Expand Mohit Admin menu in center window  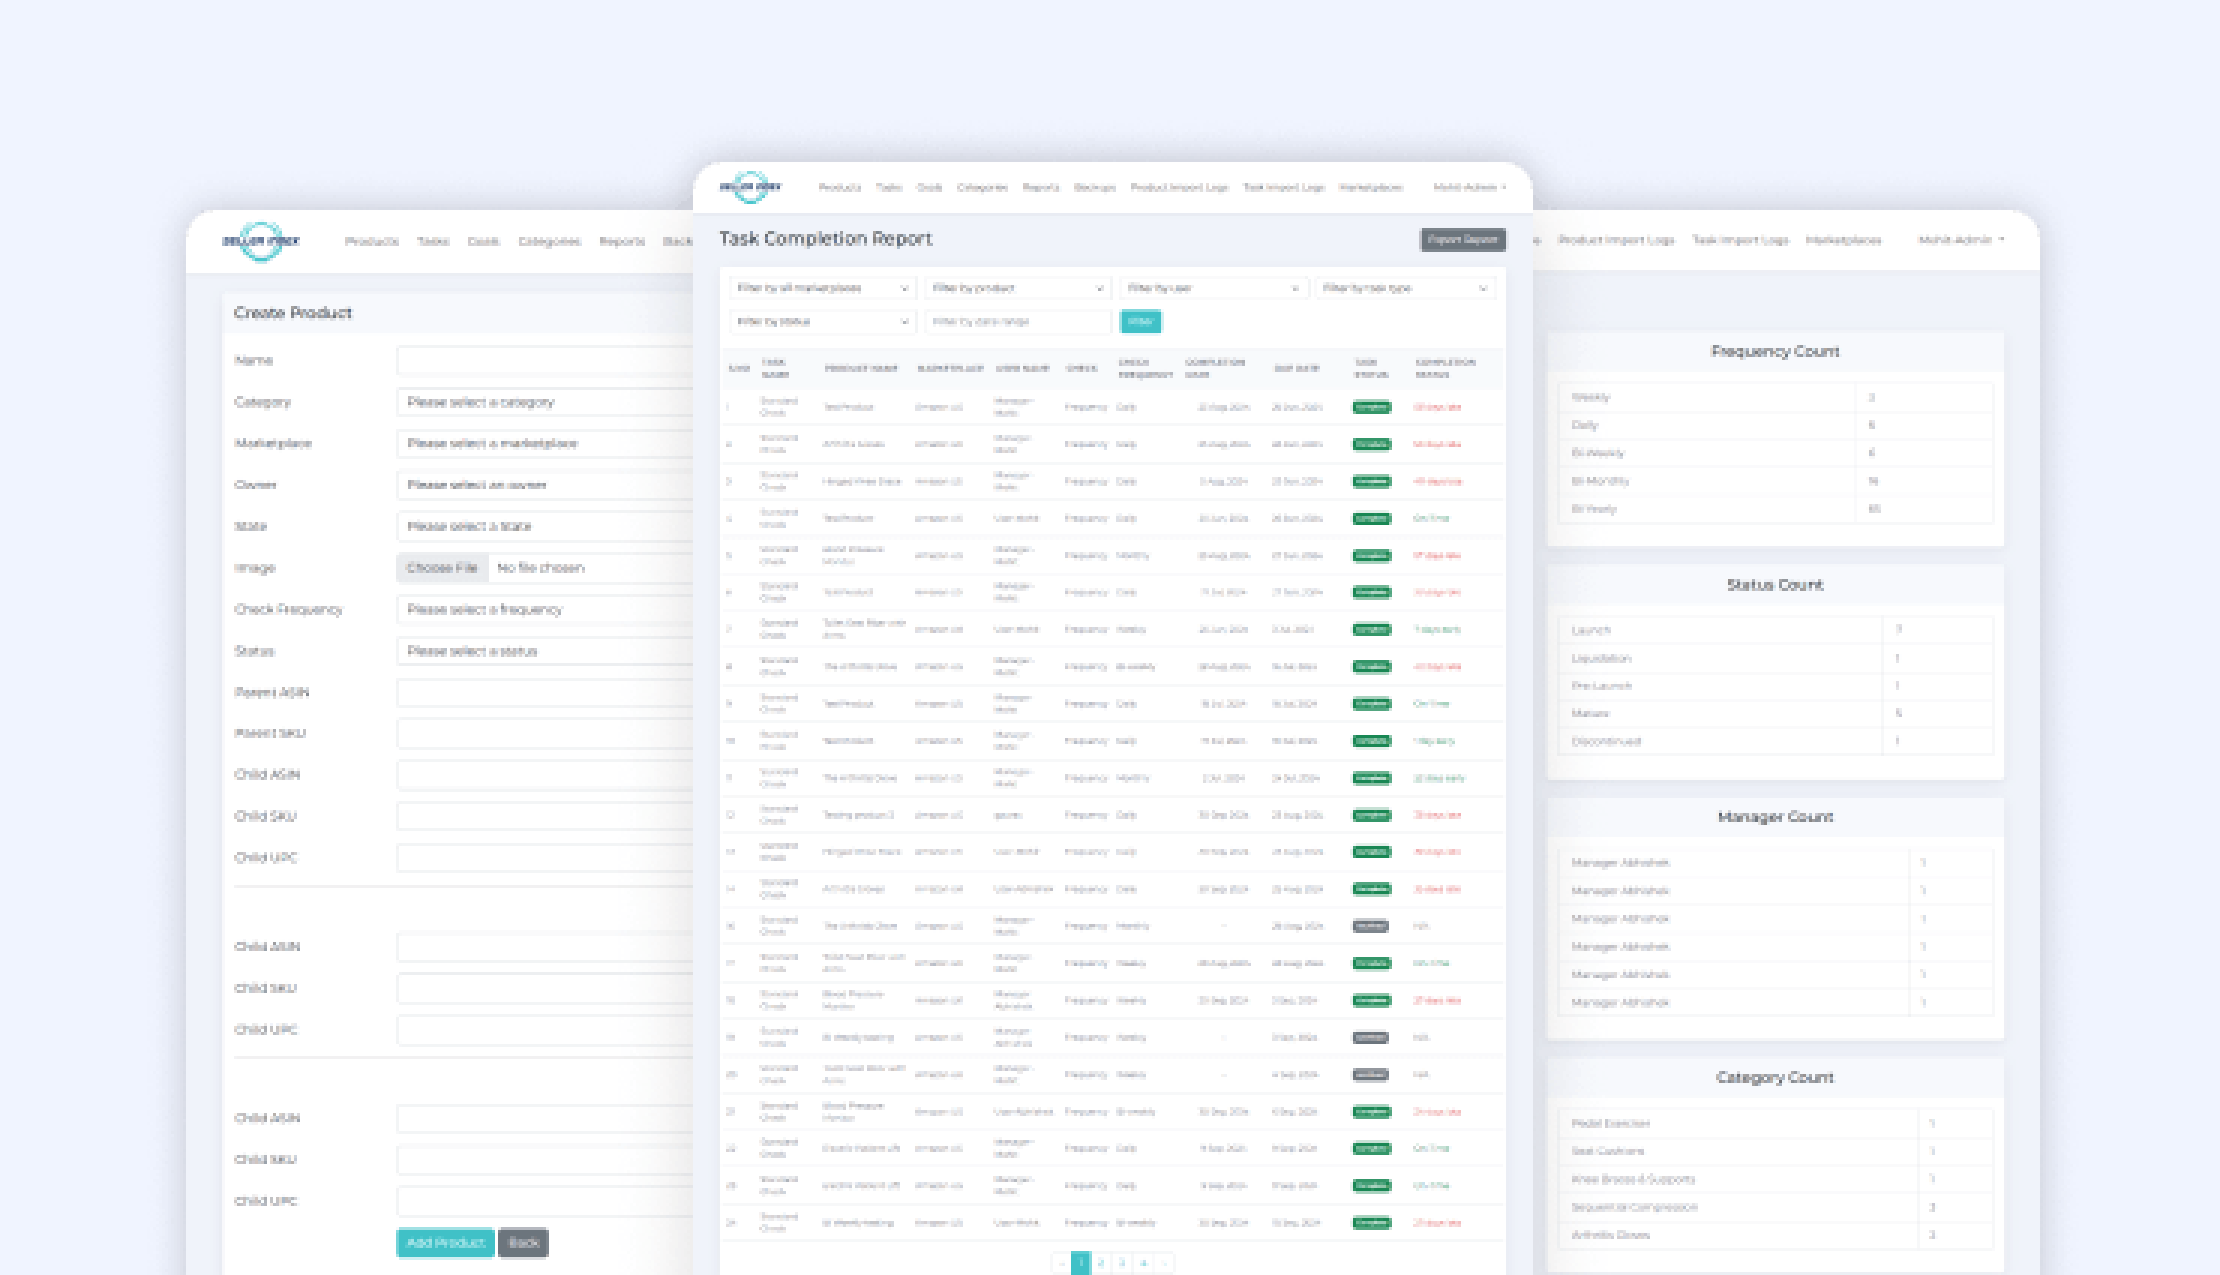(1468, 188)
